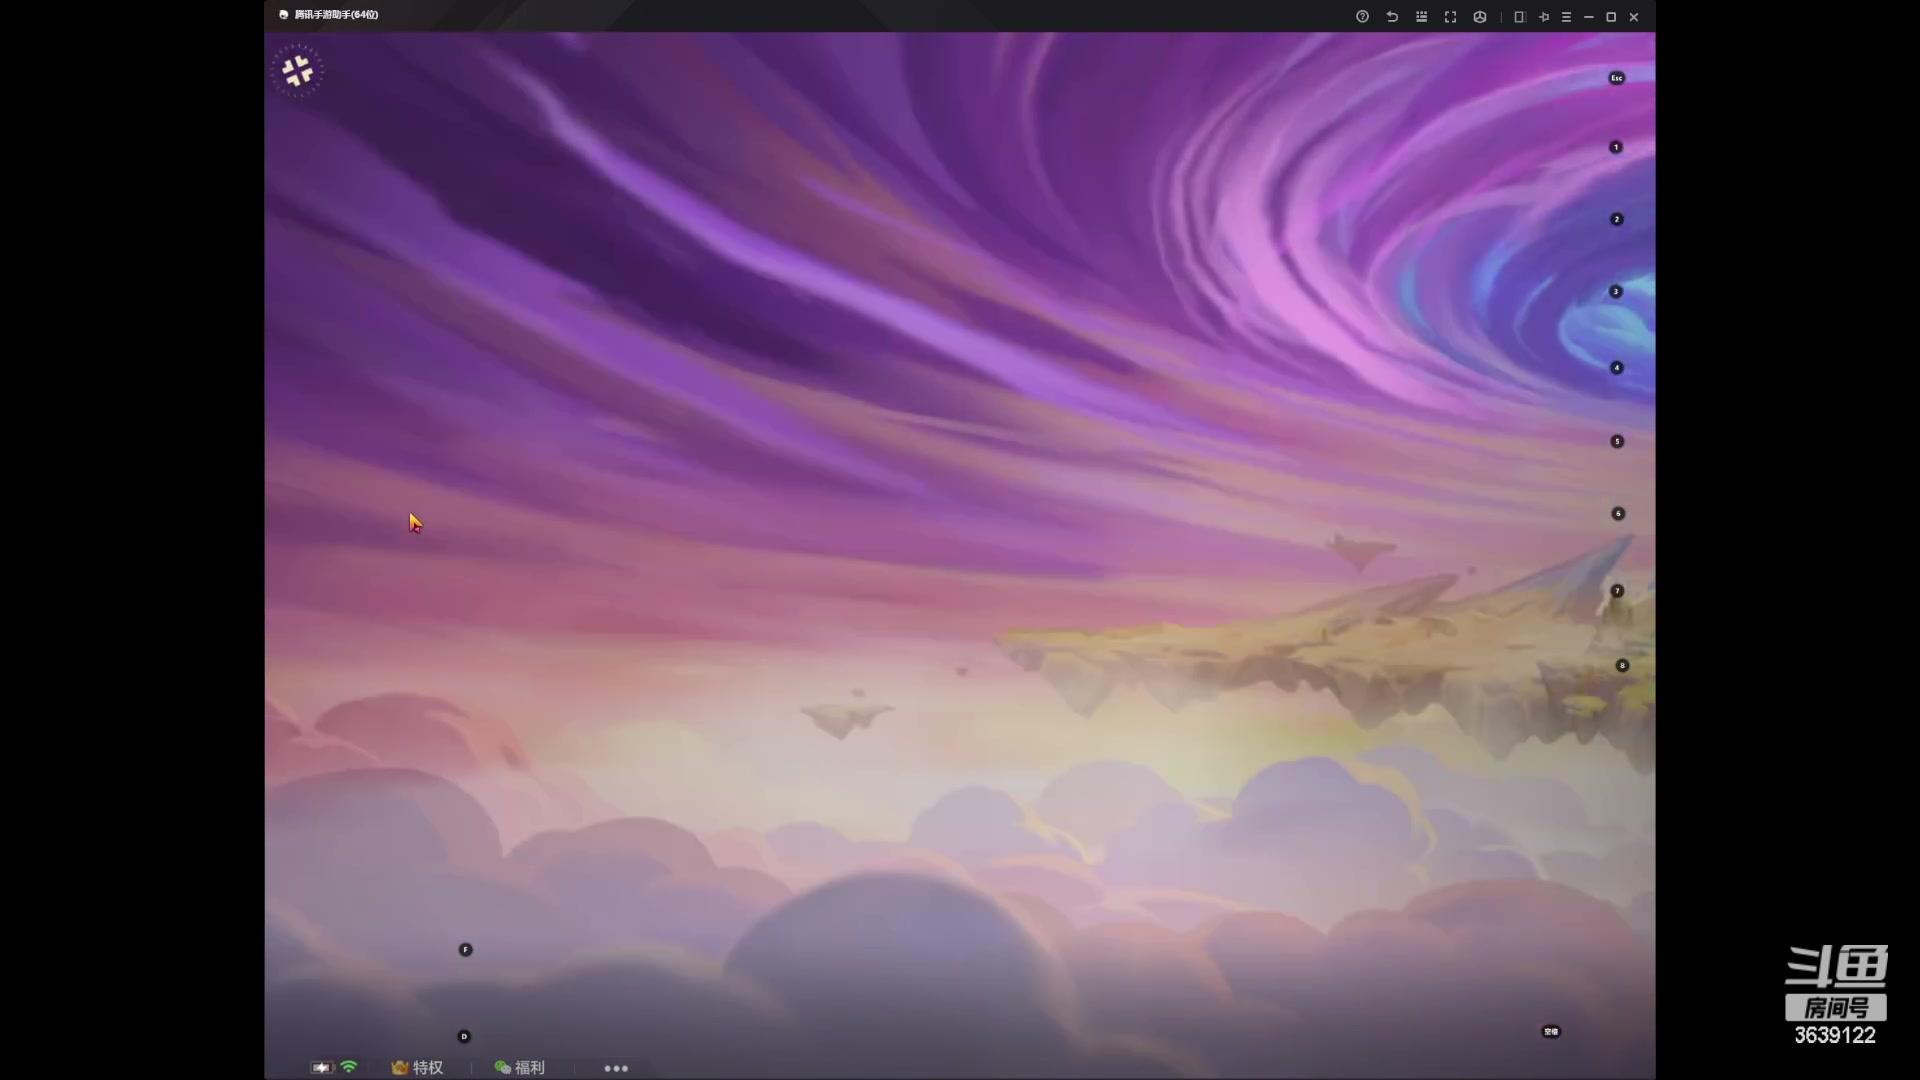1920x1080 pixels.
Task: Click the key marker labeled 5
Action: (x=1617, y=441)
